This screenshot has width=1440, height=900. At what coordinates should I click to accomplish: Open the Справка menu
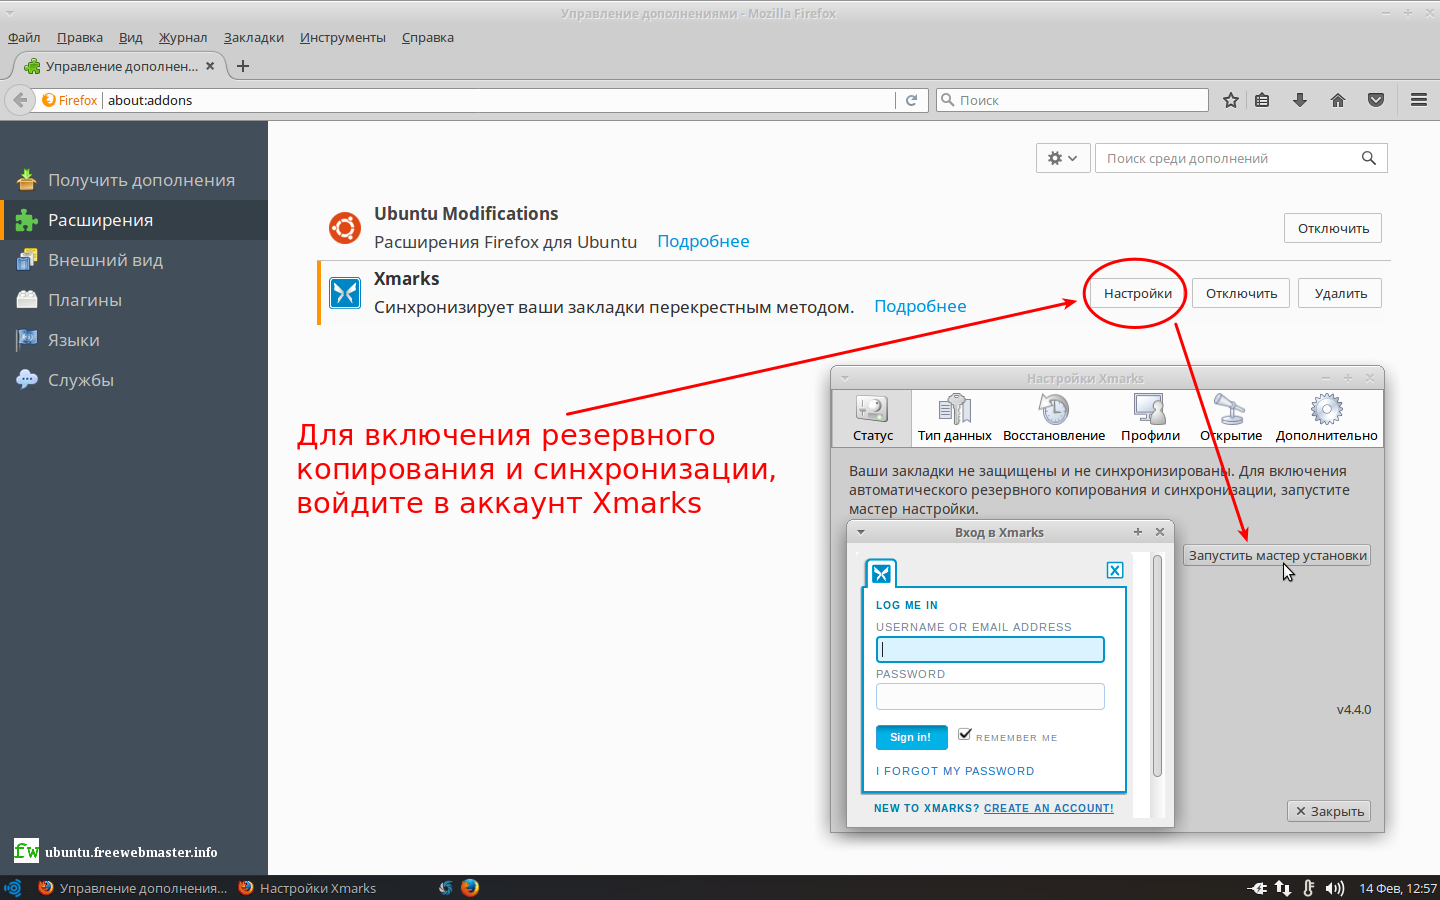pyautogui.click(x=428, y=37)
